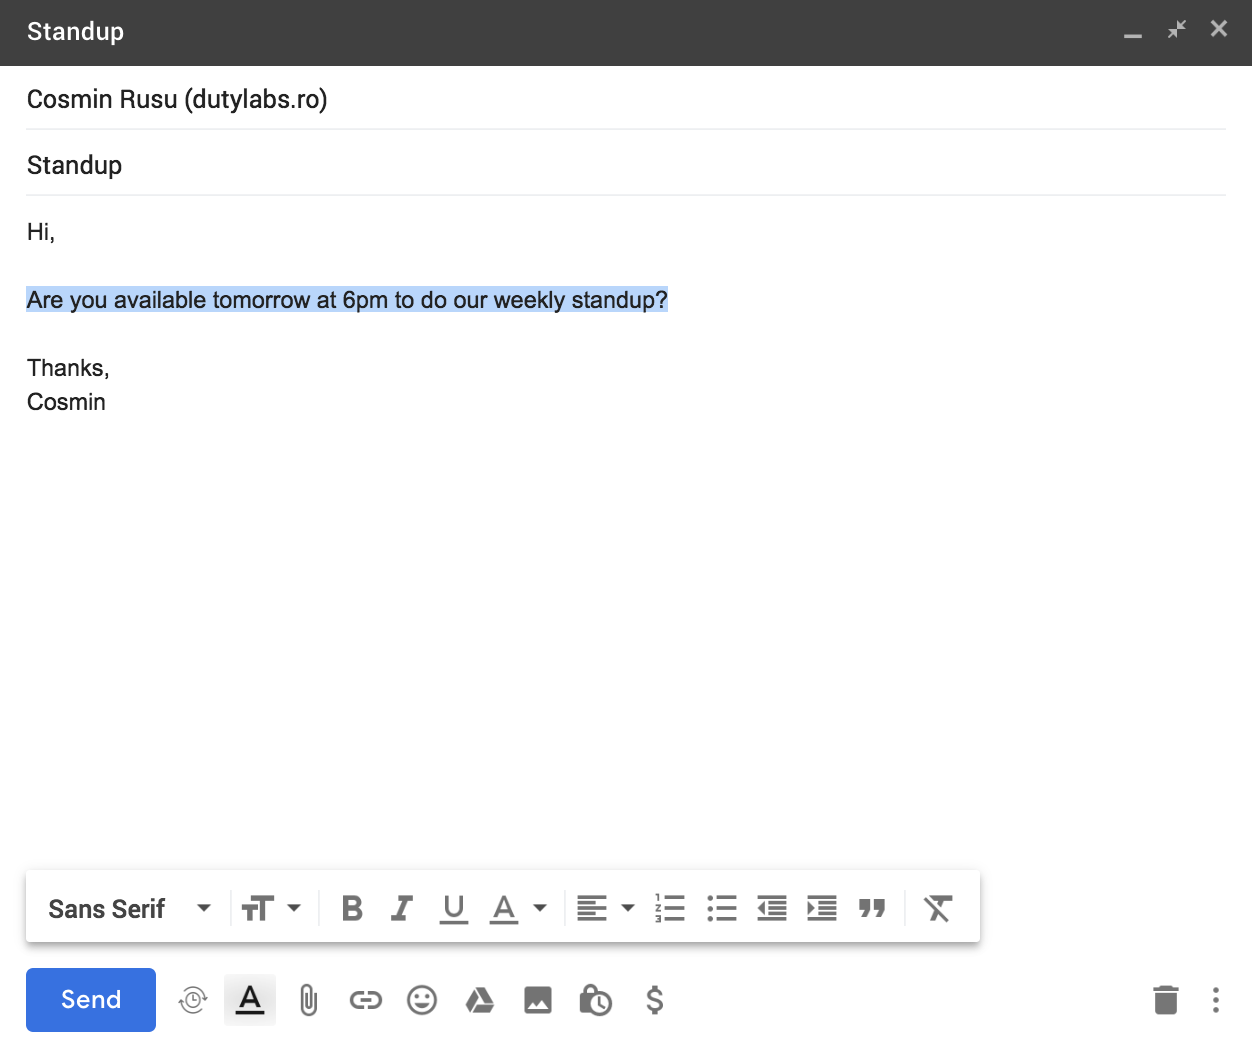This screenshot has height=1056, width=1252.
Task: Open the schedule send clock icon
Action: (193, 999)
